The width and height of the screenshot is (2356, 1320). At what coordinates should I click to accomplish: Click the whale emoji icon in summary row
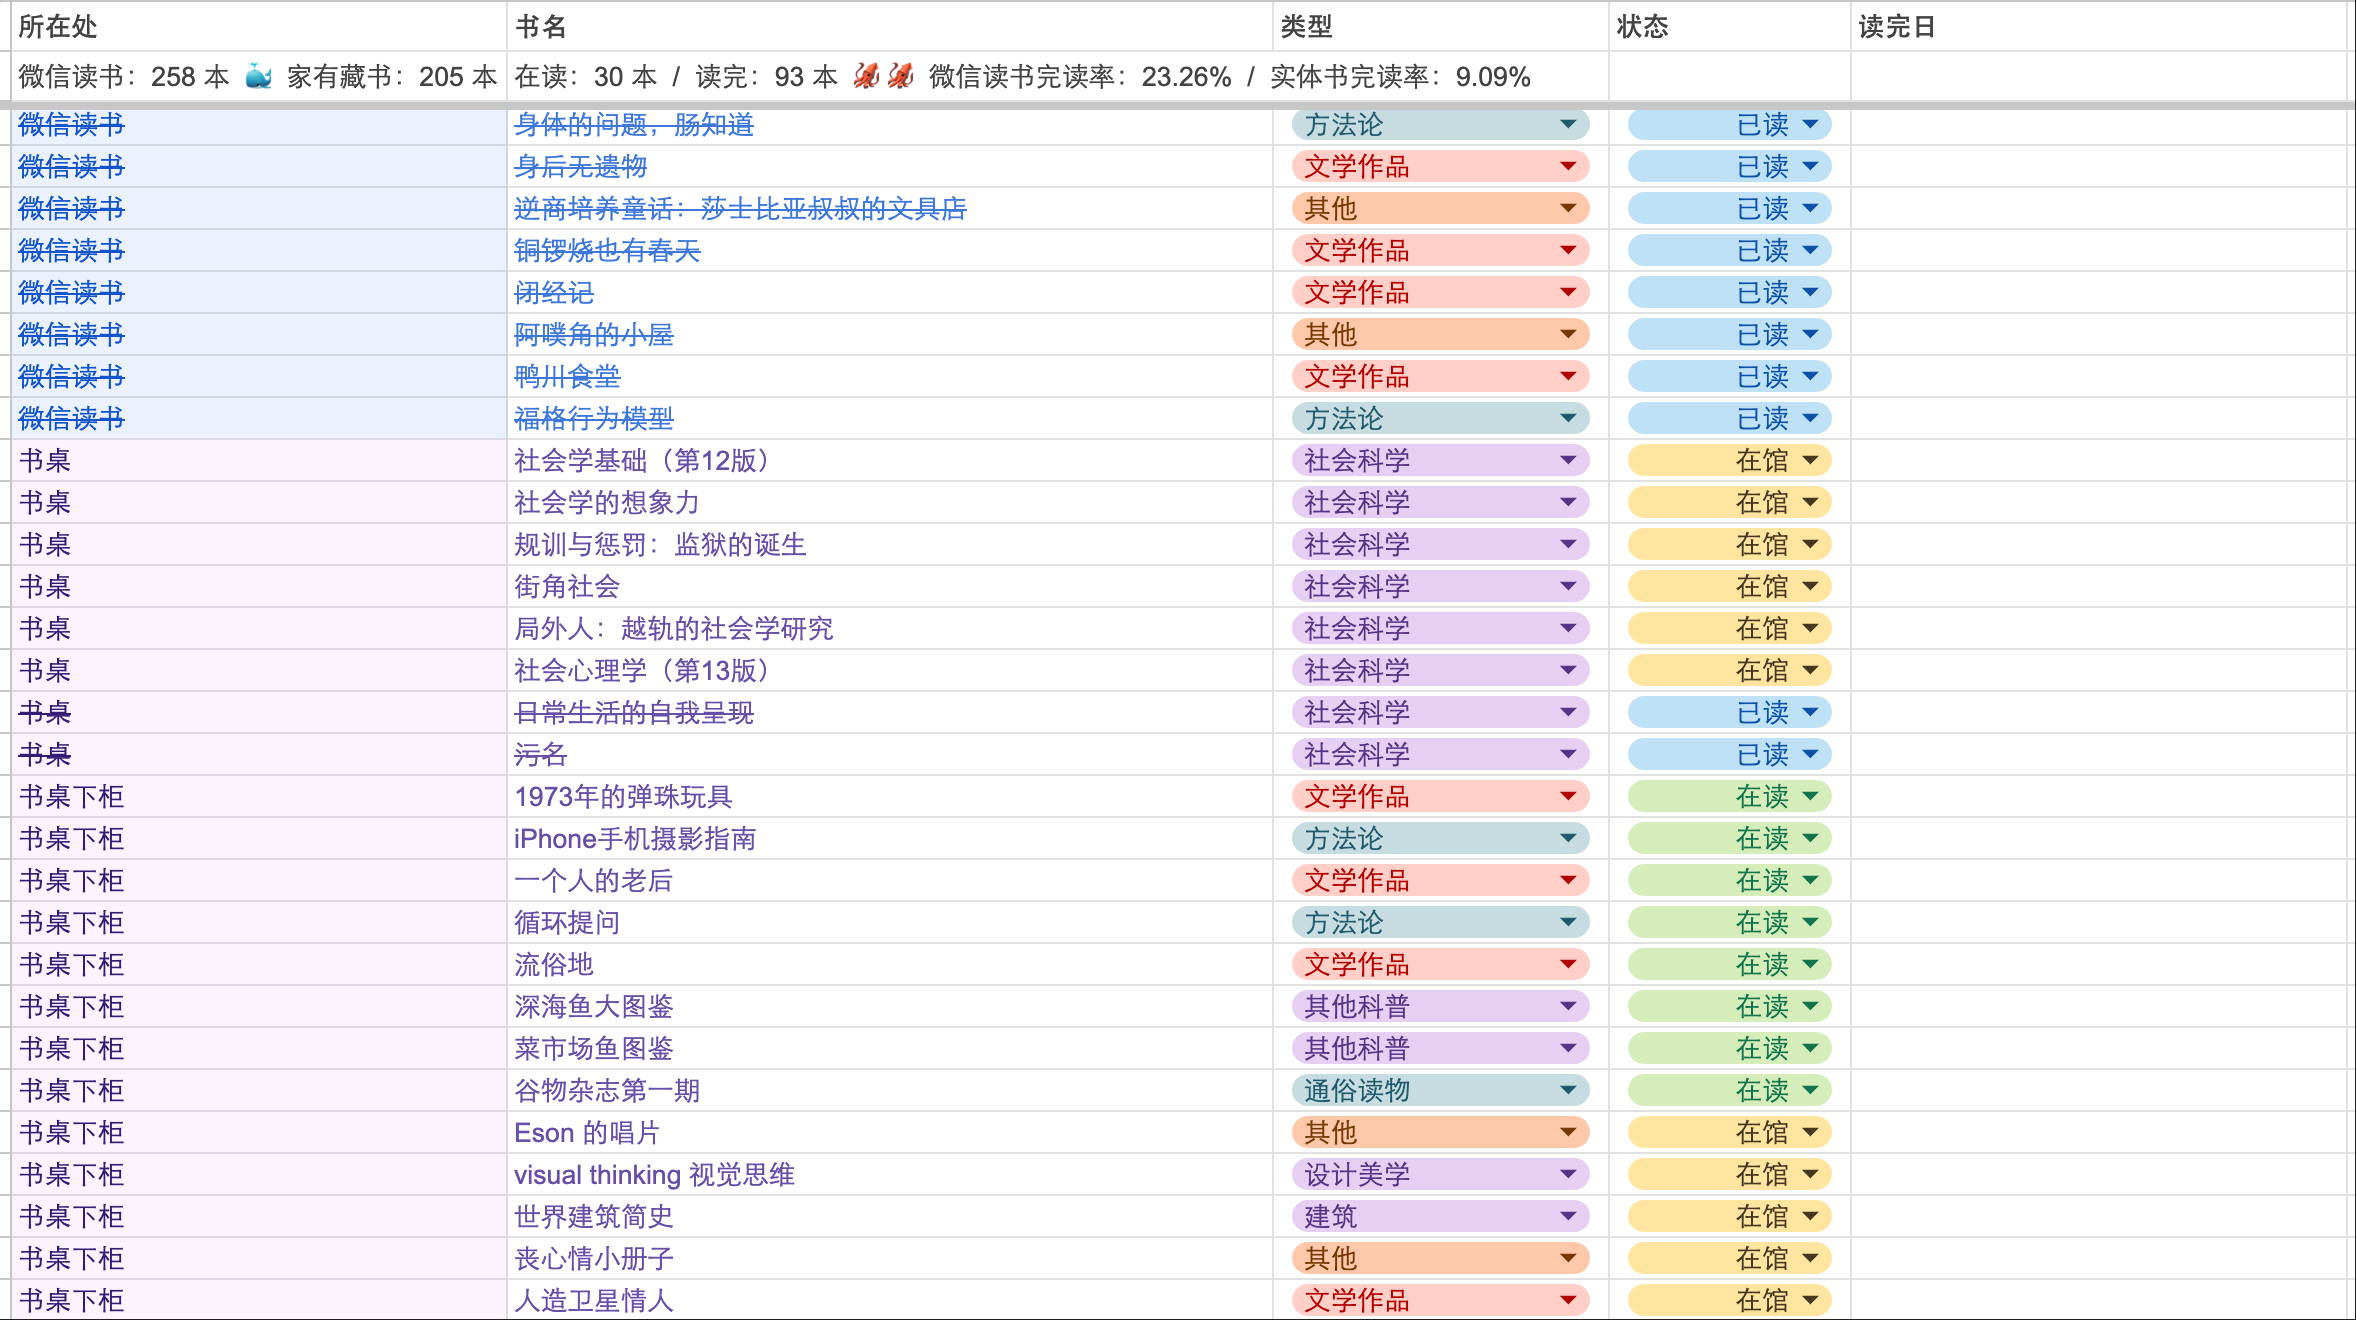[259, 77]
